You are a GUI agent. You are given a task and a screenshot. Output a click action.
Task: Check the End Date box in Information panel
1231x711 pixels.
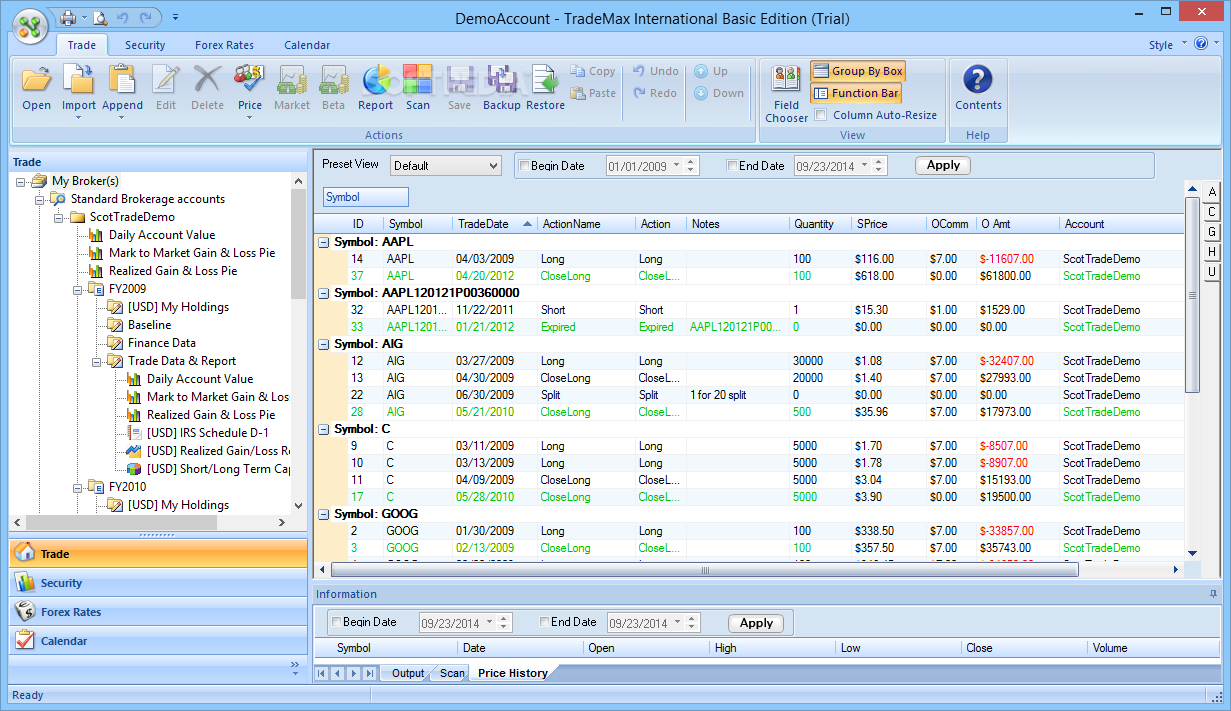click(544, 622)
